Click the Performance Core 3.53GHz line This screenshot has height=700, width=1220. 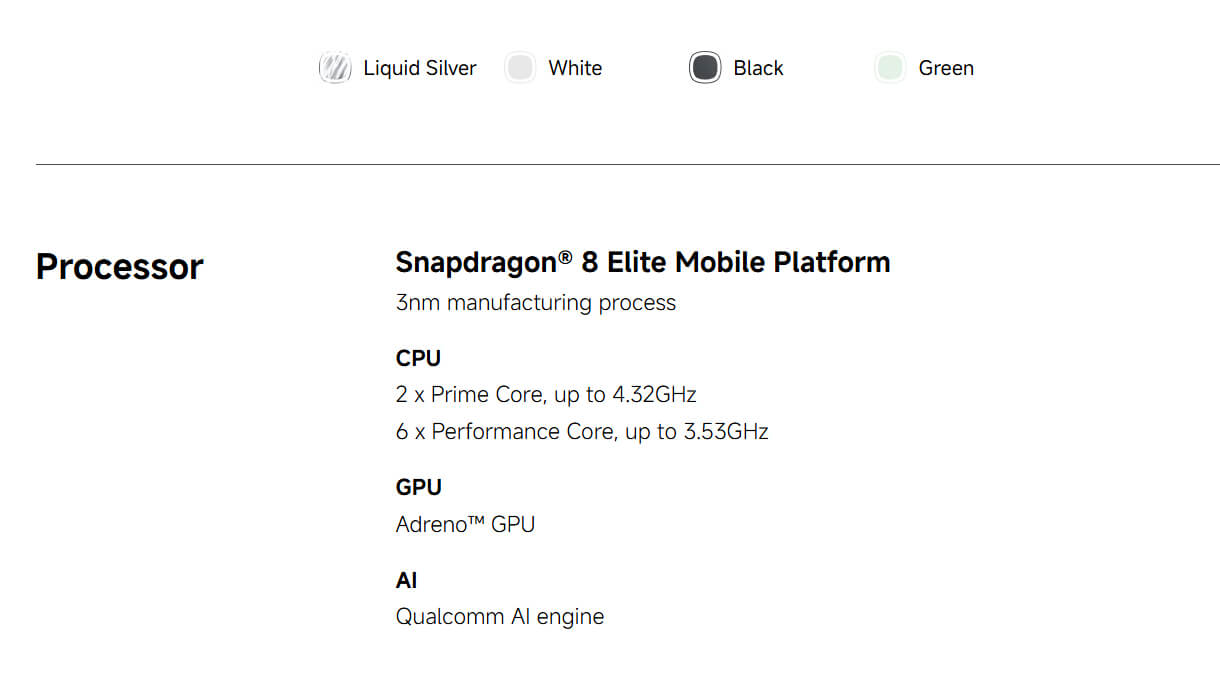pyautogui.click(x=582, y=432)
